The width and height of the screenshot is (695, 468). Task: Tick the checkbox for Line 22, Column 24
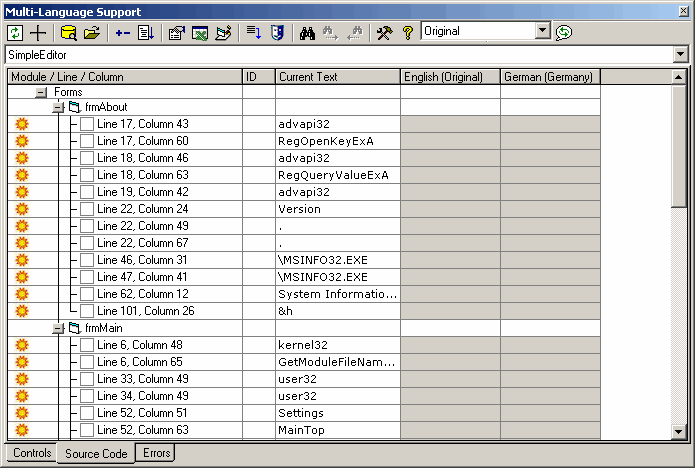tap(87, 209)
